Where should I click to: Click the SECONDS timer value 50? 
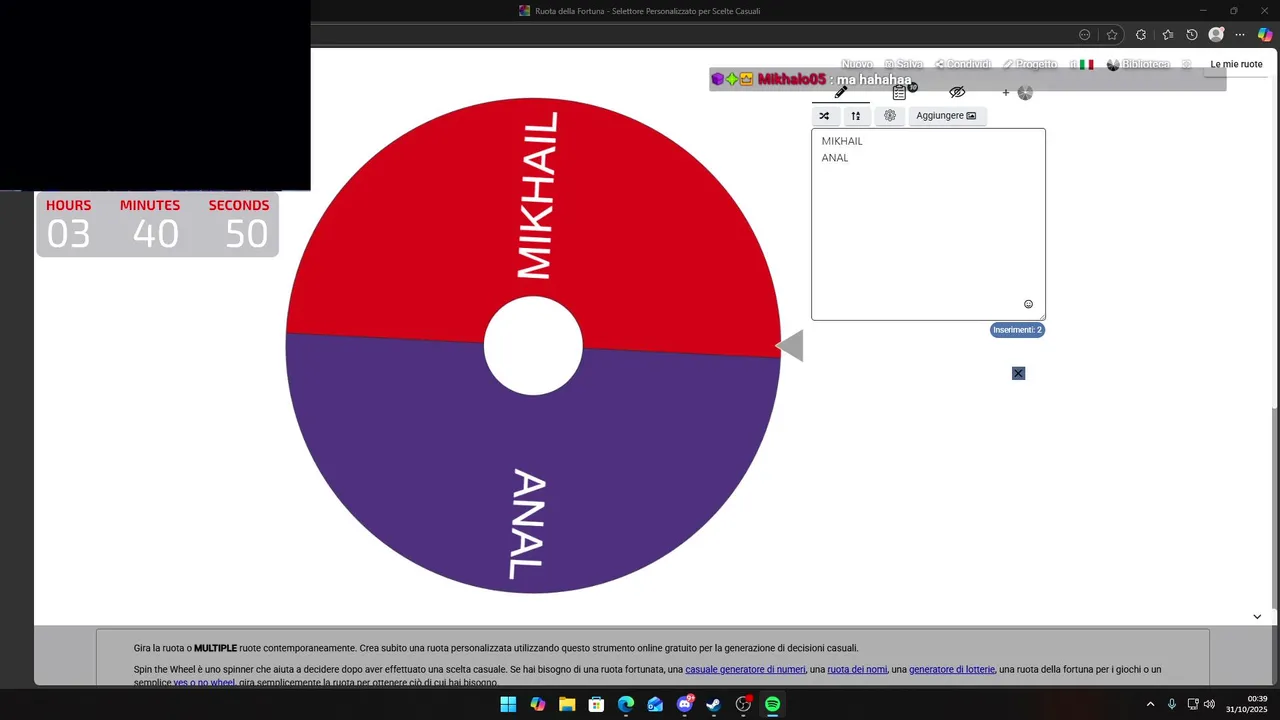[245, 234]
